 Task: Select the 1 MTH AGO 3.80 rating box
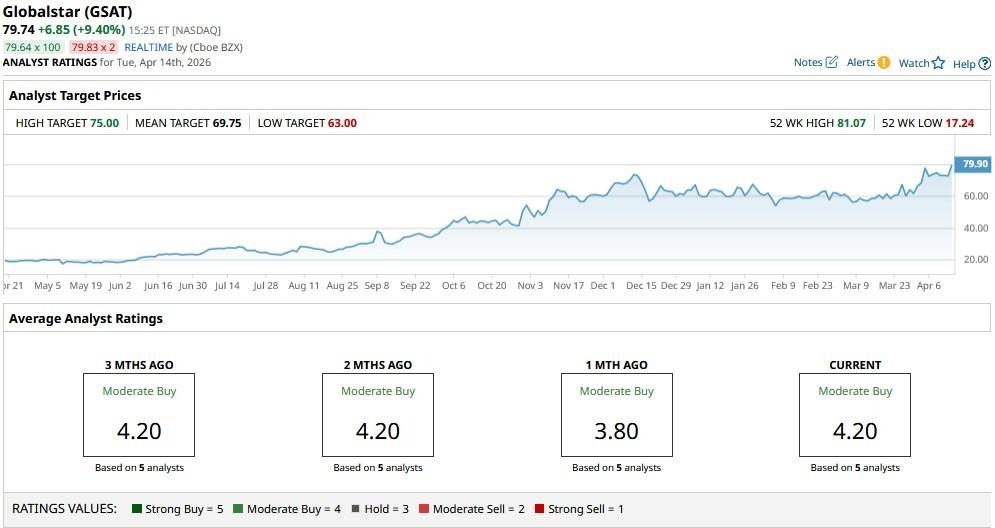[616, 415]
